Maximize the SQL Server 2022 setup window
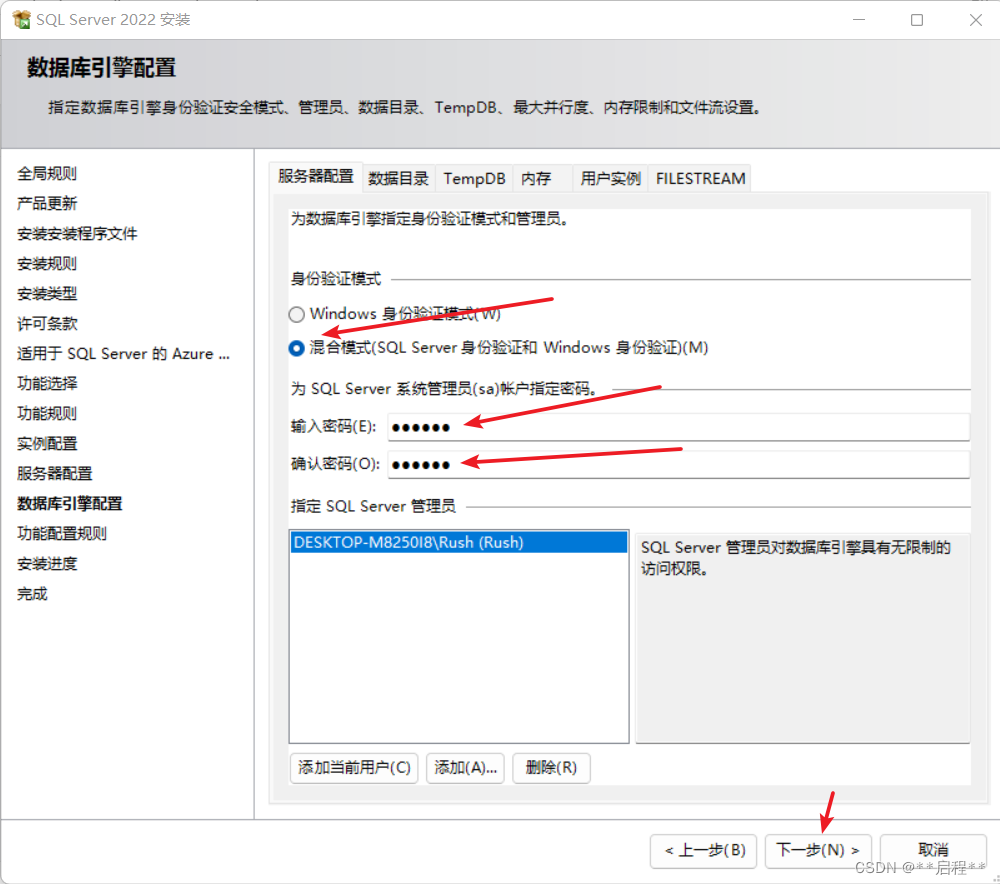Image resolution: width=1000 pixels, height=884 pixels. tap(917, 20)
